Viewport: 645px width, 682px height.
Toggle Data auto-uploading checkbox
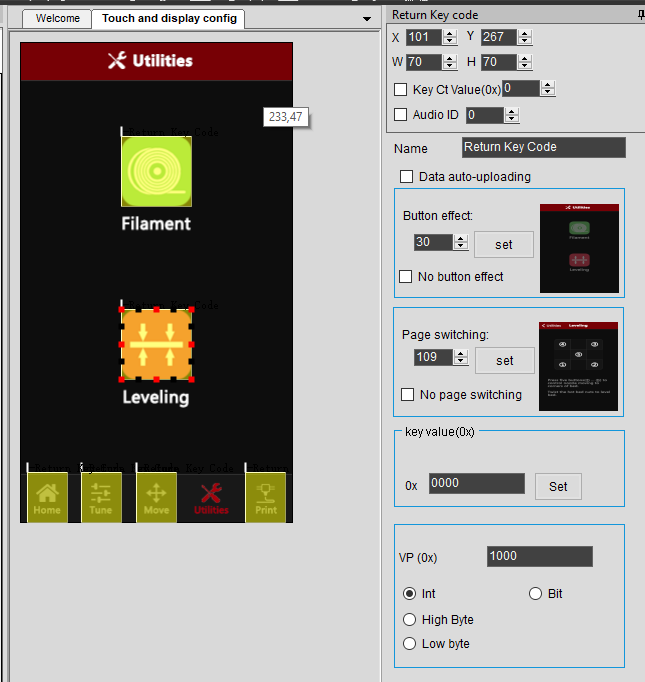(407, 177)
